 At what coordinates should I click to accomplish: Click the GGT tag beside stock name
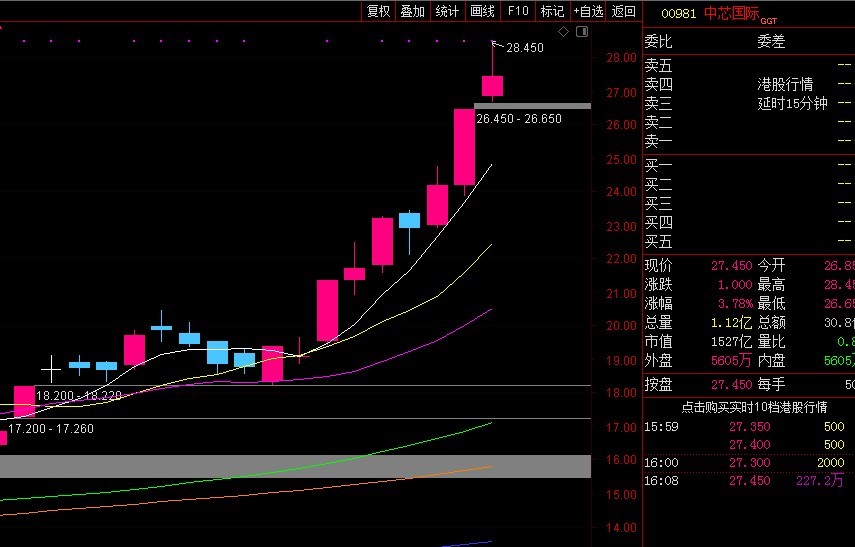tap(768, 21)
